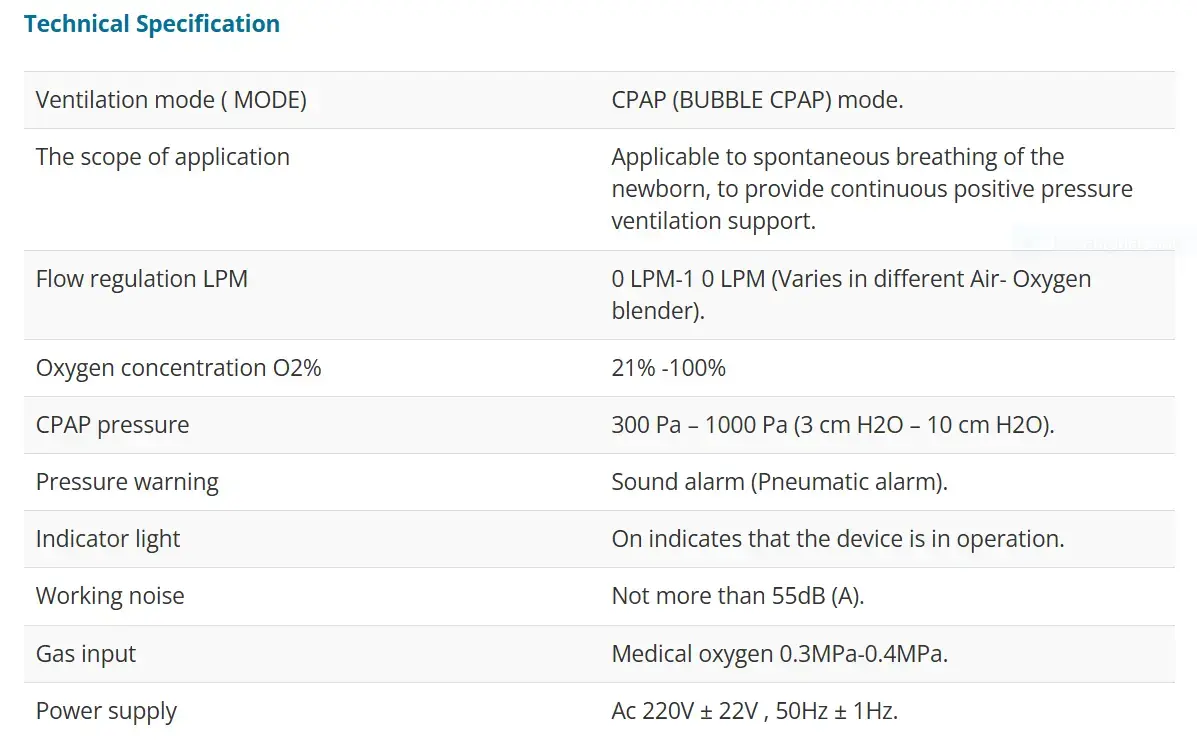Select the Pressure warning label
Image resolution: width=1197 pixels, height=752 pixels.
point(127,482)
